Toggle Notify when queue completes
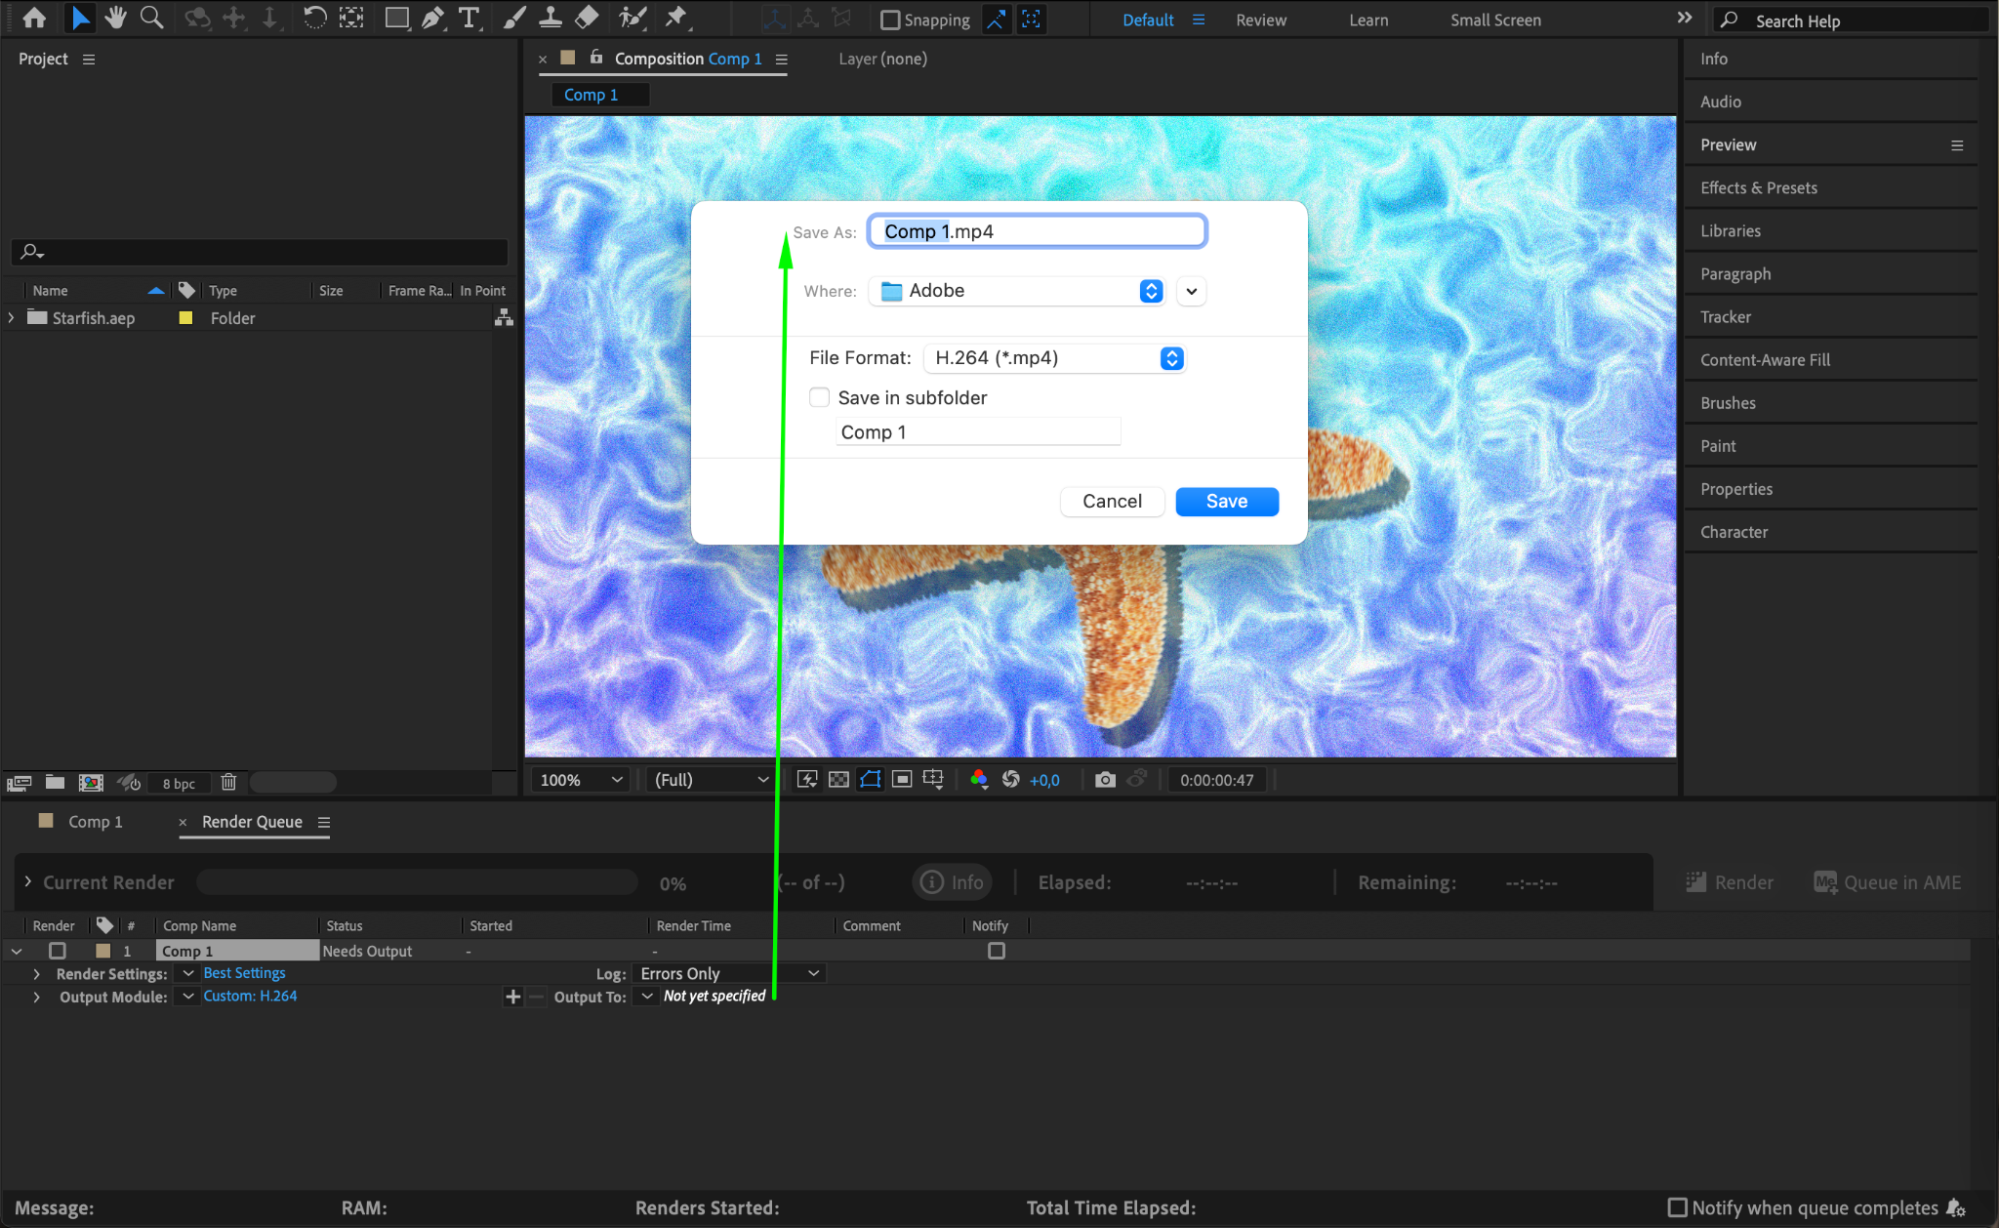 tap(1677, 1207)
